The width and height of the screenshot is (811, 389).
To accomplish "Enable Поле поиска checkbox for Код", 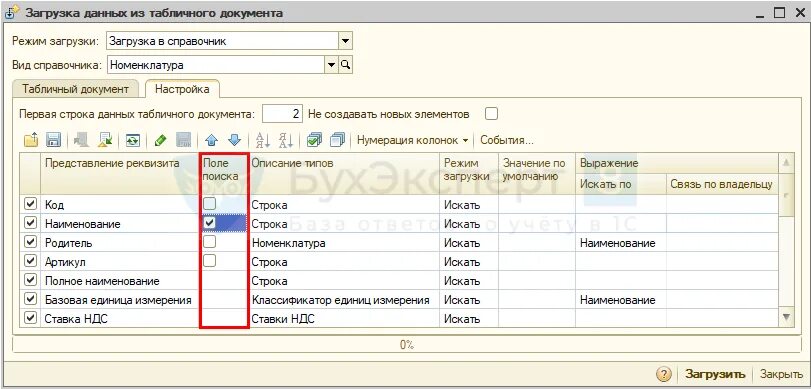I will pos(209,204).
